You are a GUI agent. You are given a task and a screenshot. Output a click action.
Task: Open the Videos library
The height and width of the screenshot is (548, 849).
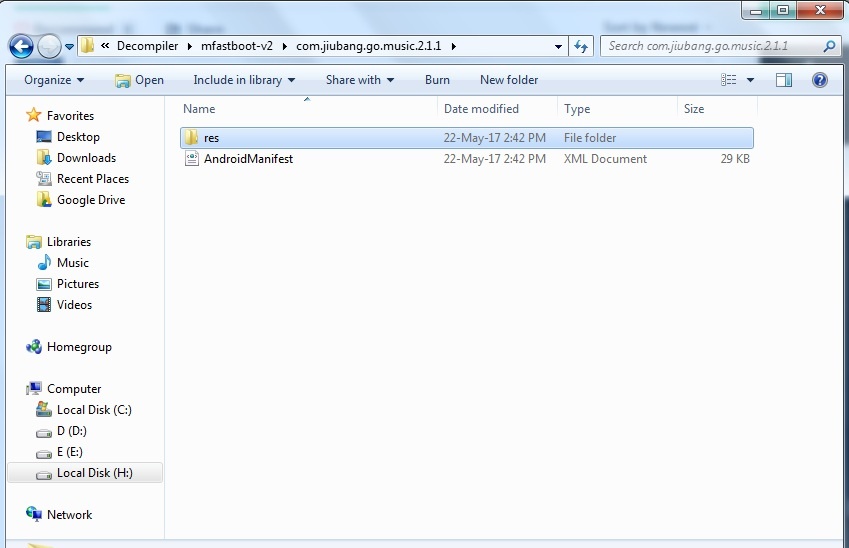[74, 305]
